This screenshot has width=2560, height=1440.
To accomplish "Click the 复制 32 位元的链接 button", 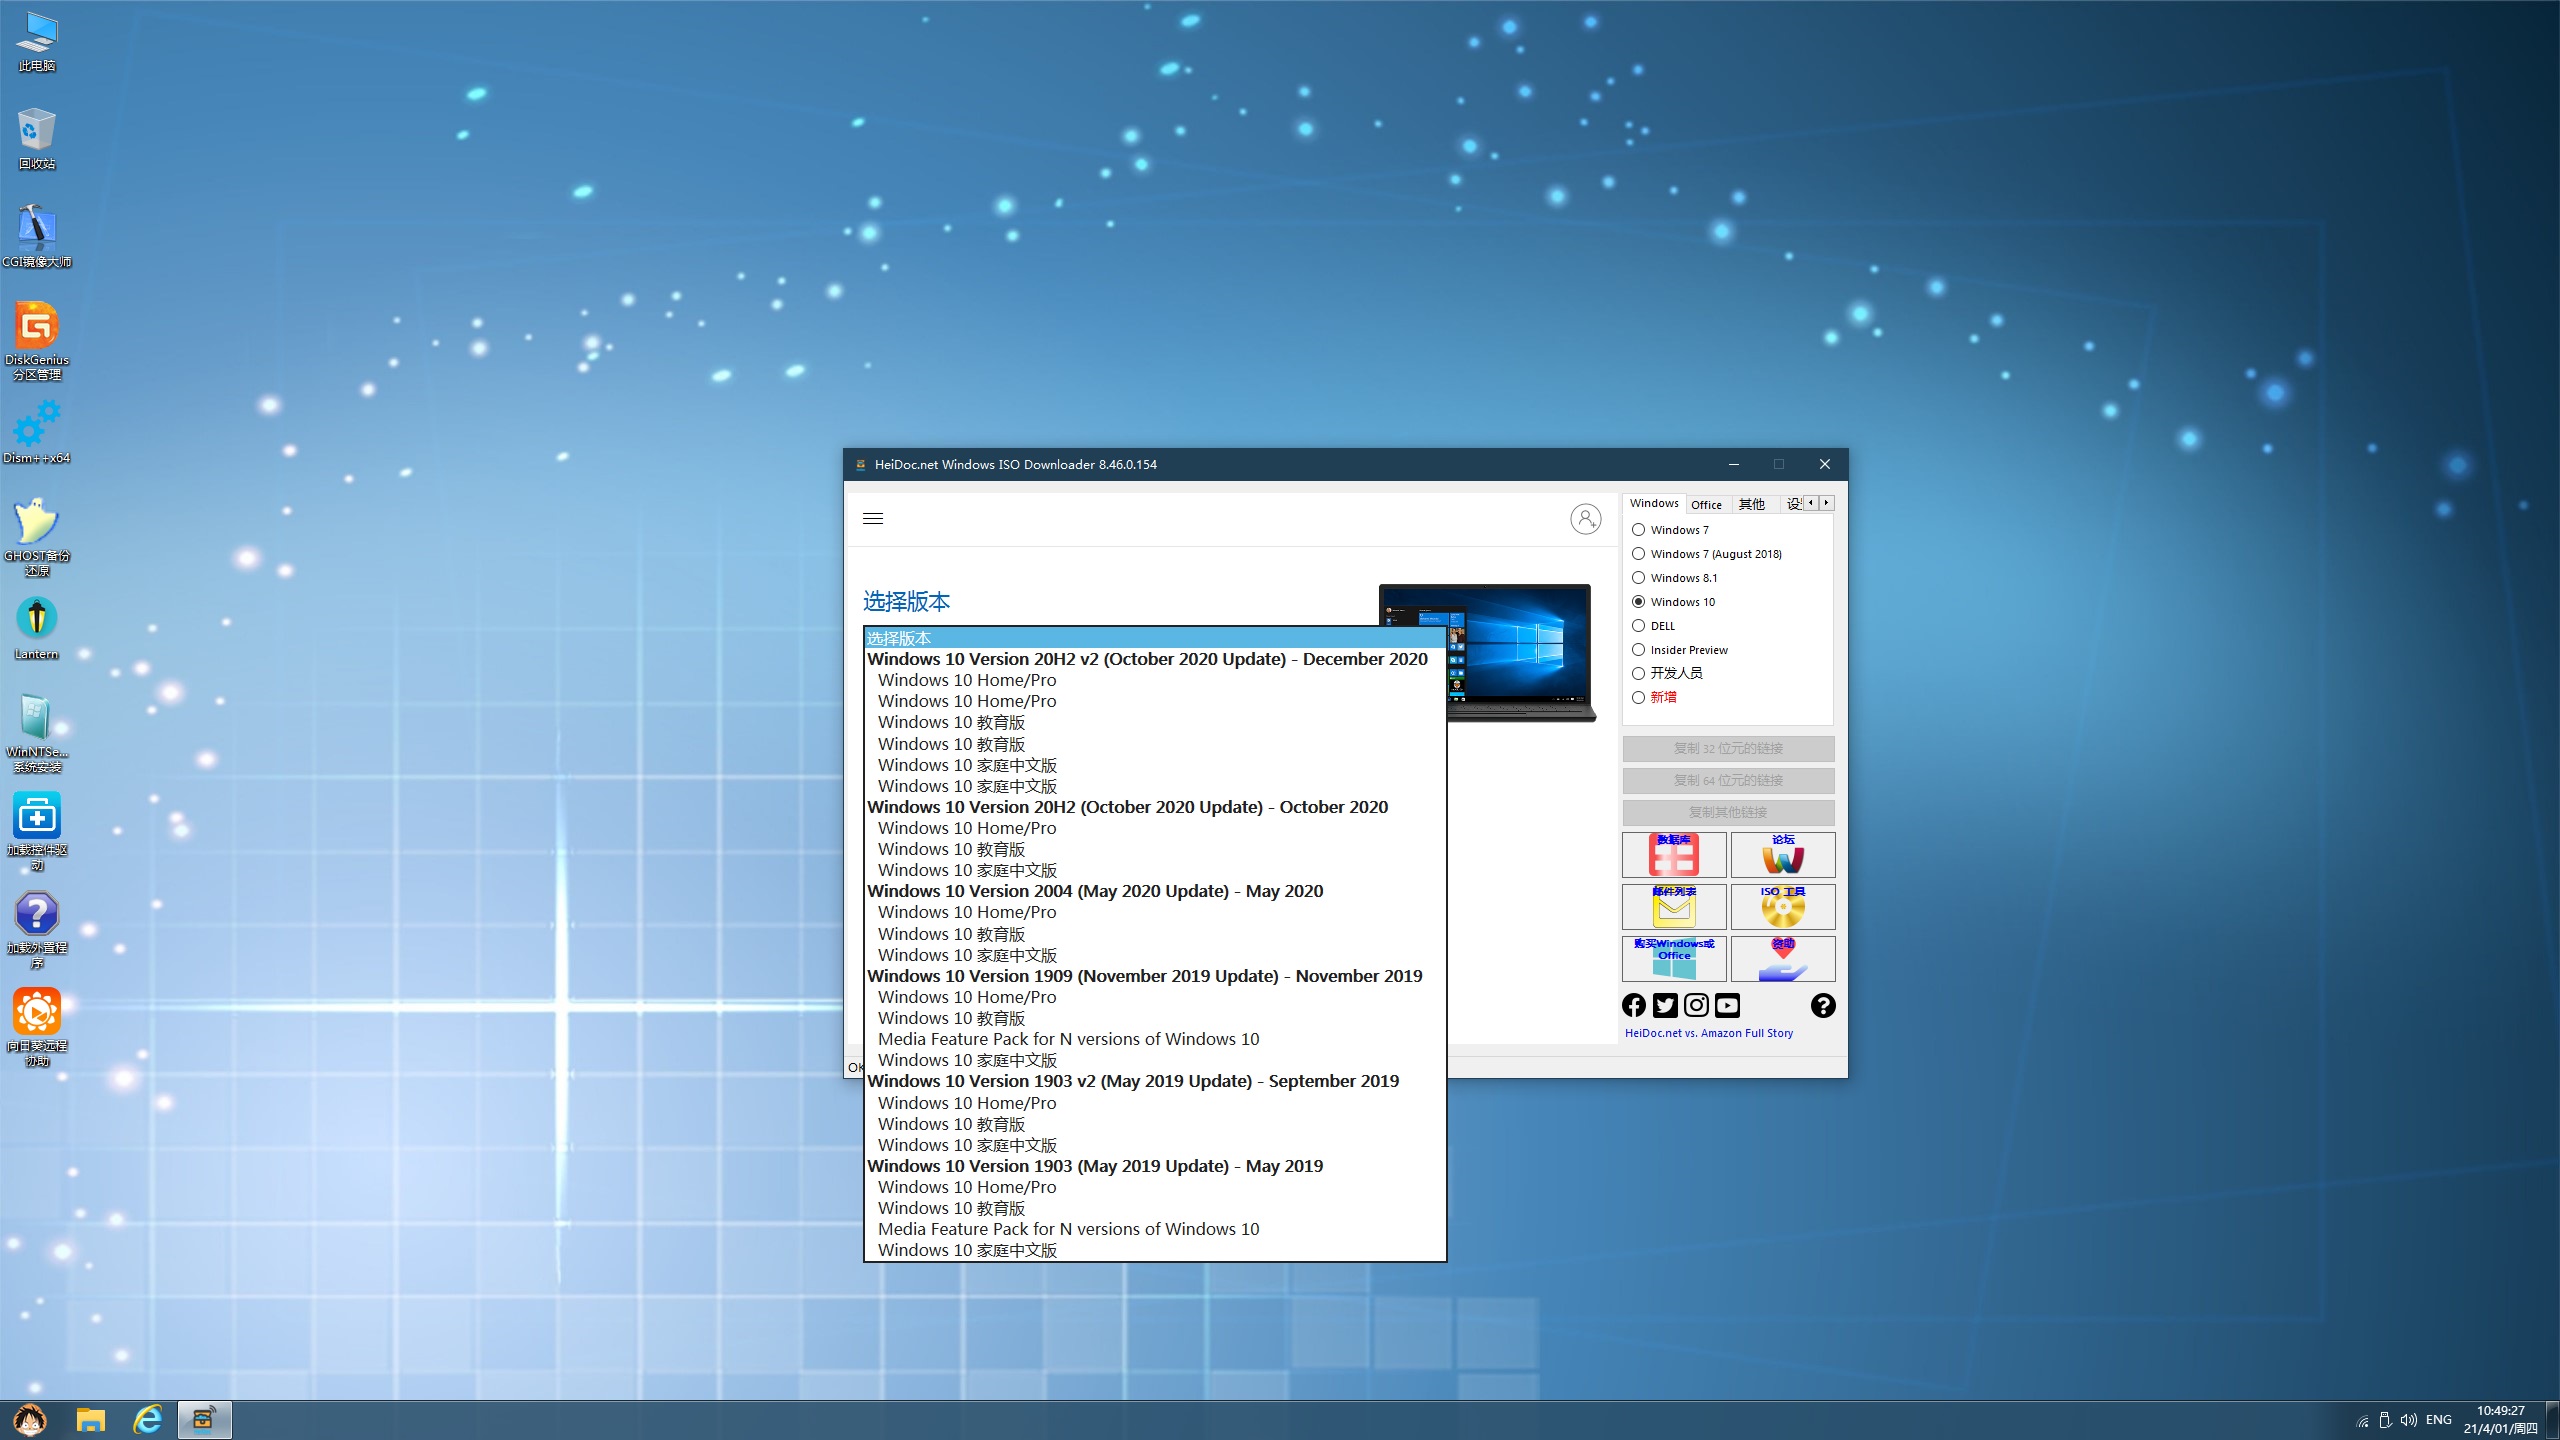I will tap(1728, 748).
